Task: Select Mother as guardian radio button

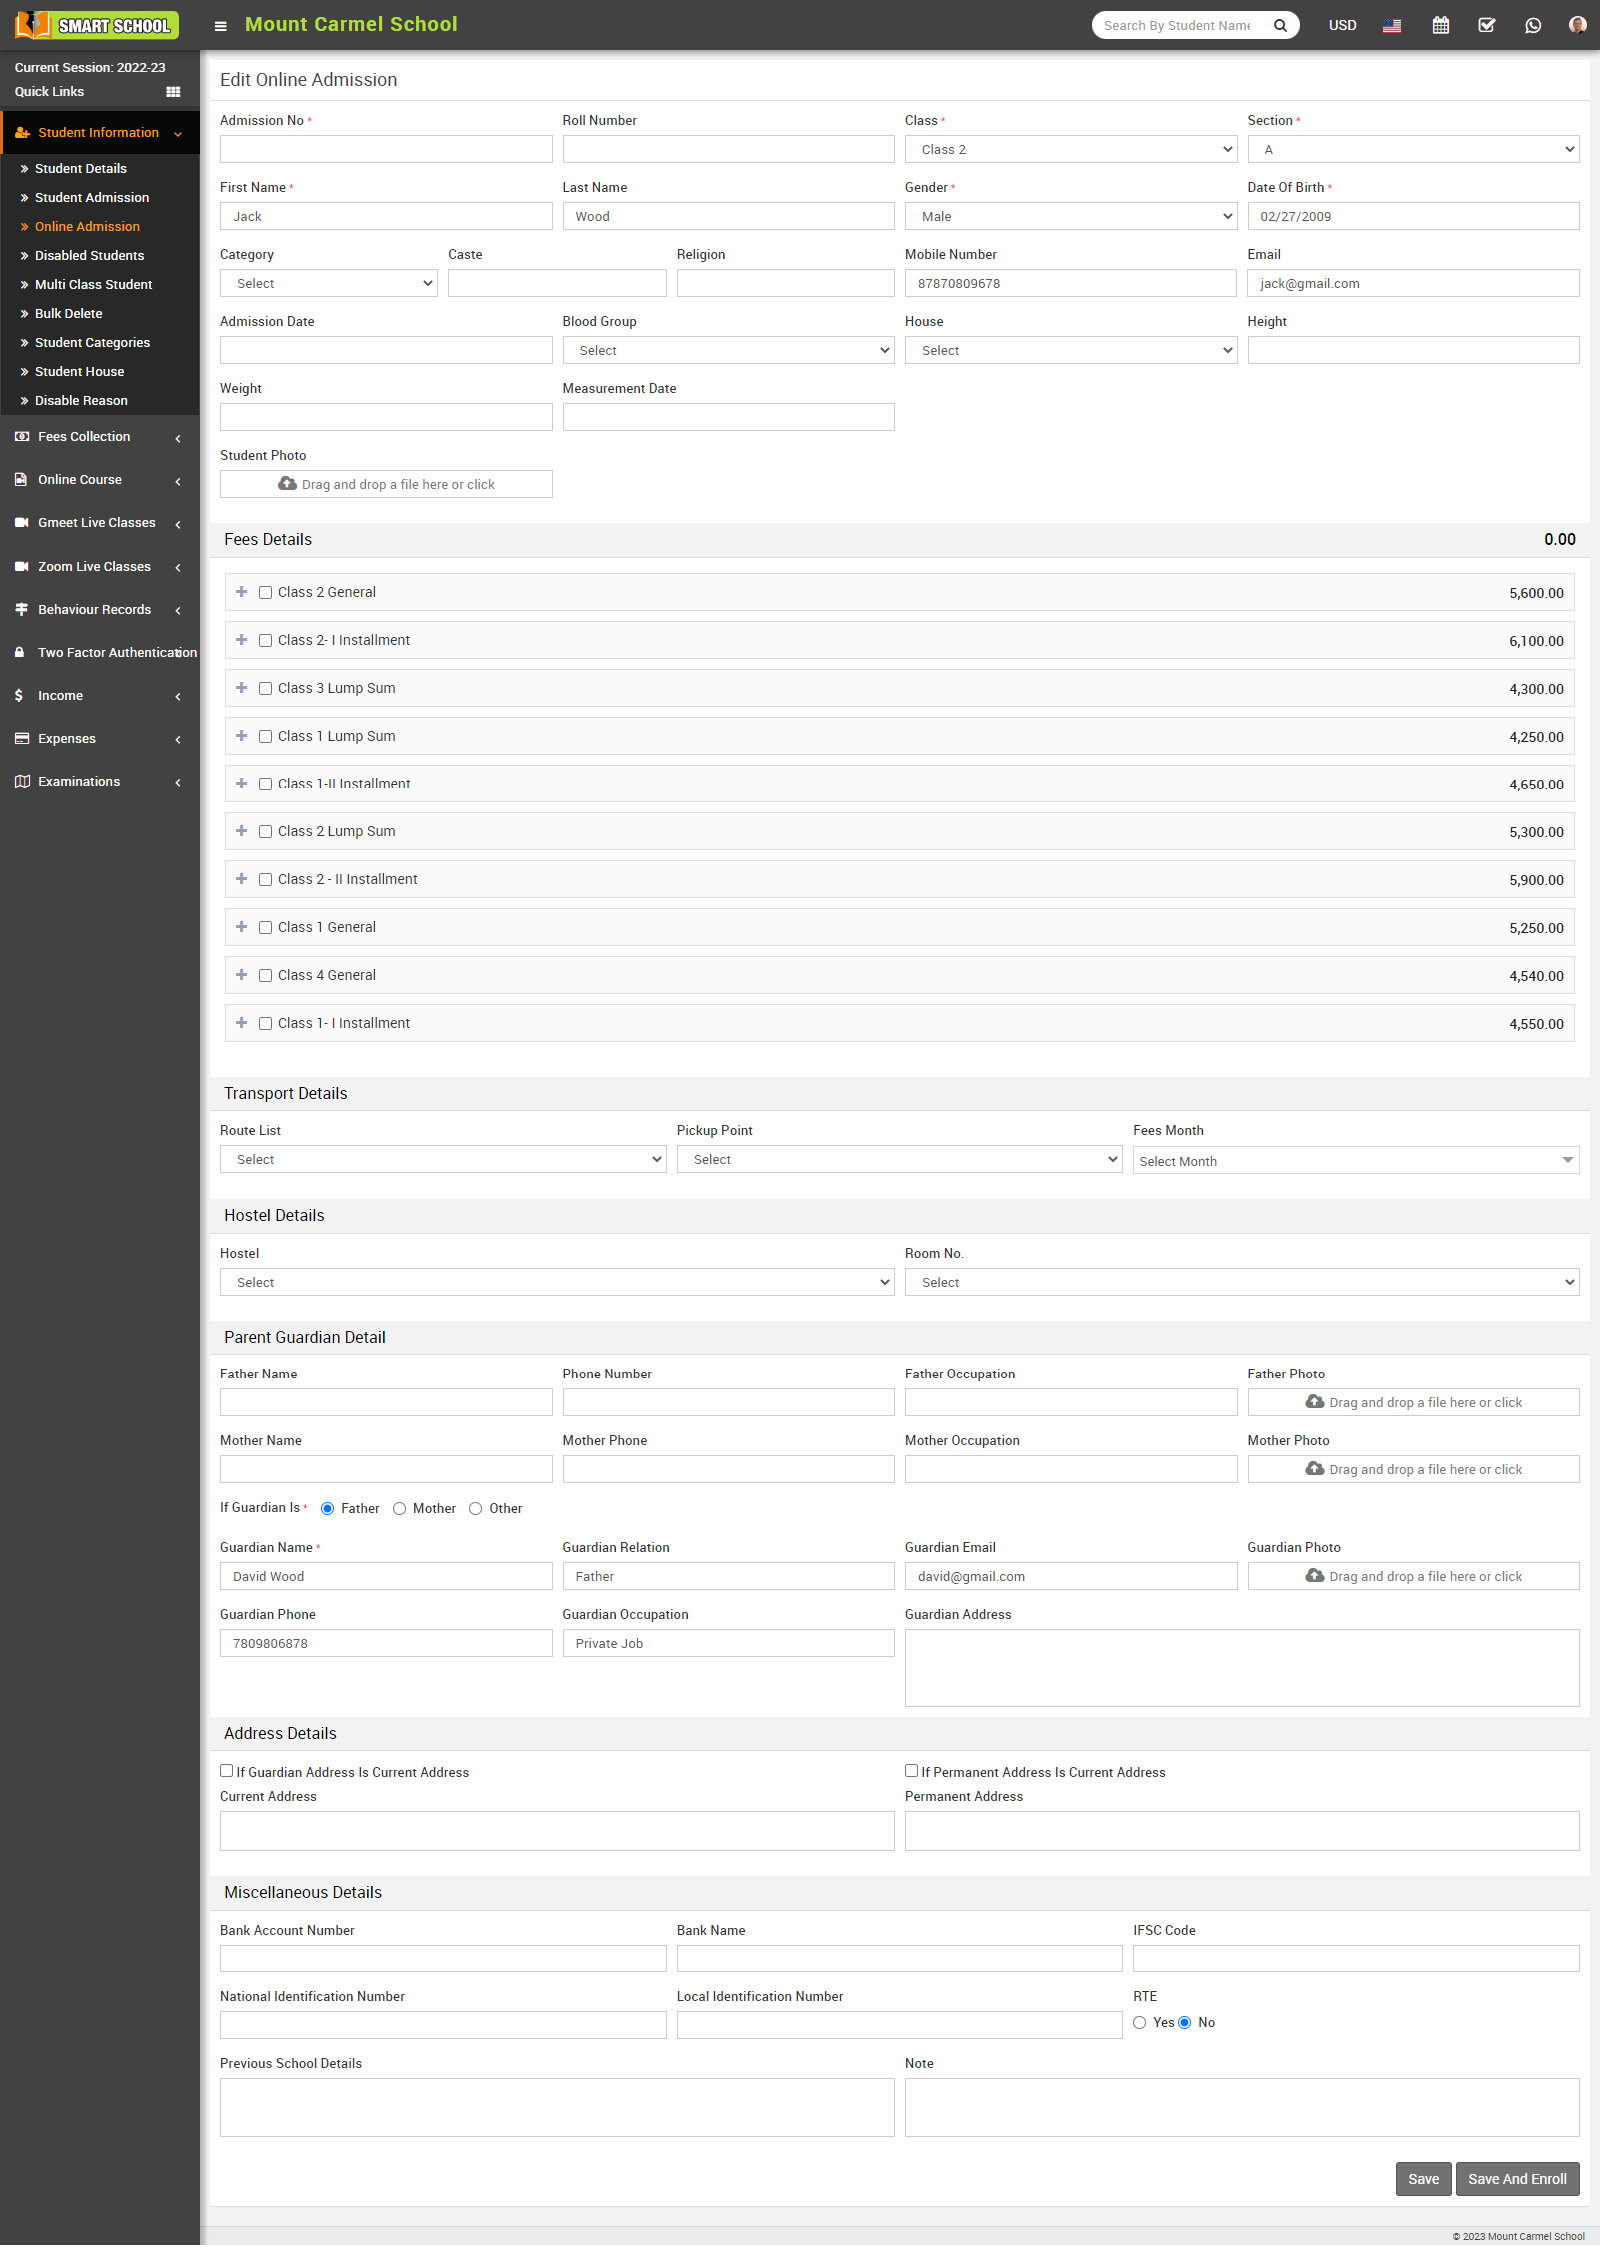Action: [x=400, y=1509]
